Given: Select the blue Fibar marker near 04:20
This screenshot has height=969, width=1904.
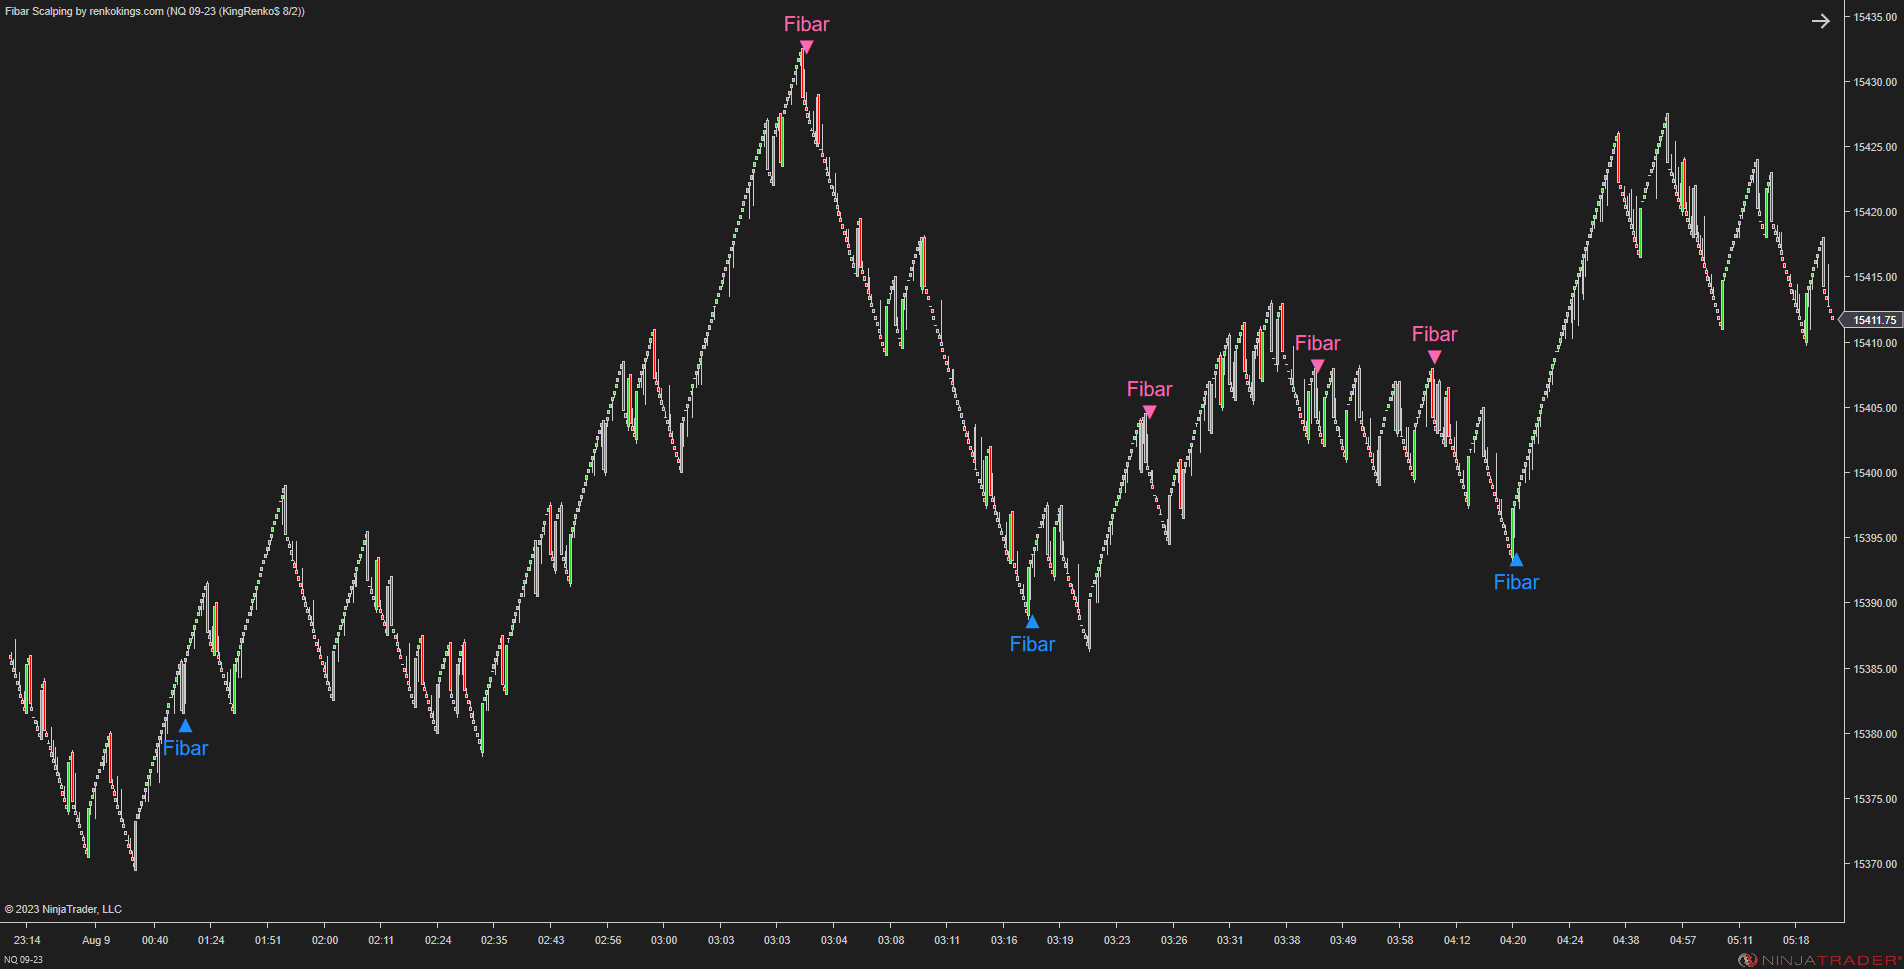Looking at the screenshot, I should [1516, 559].
